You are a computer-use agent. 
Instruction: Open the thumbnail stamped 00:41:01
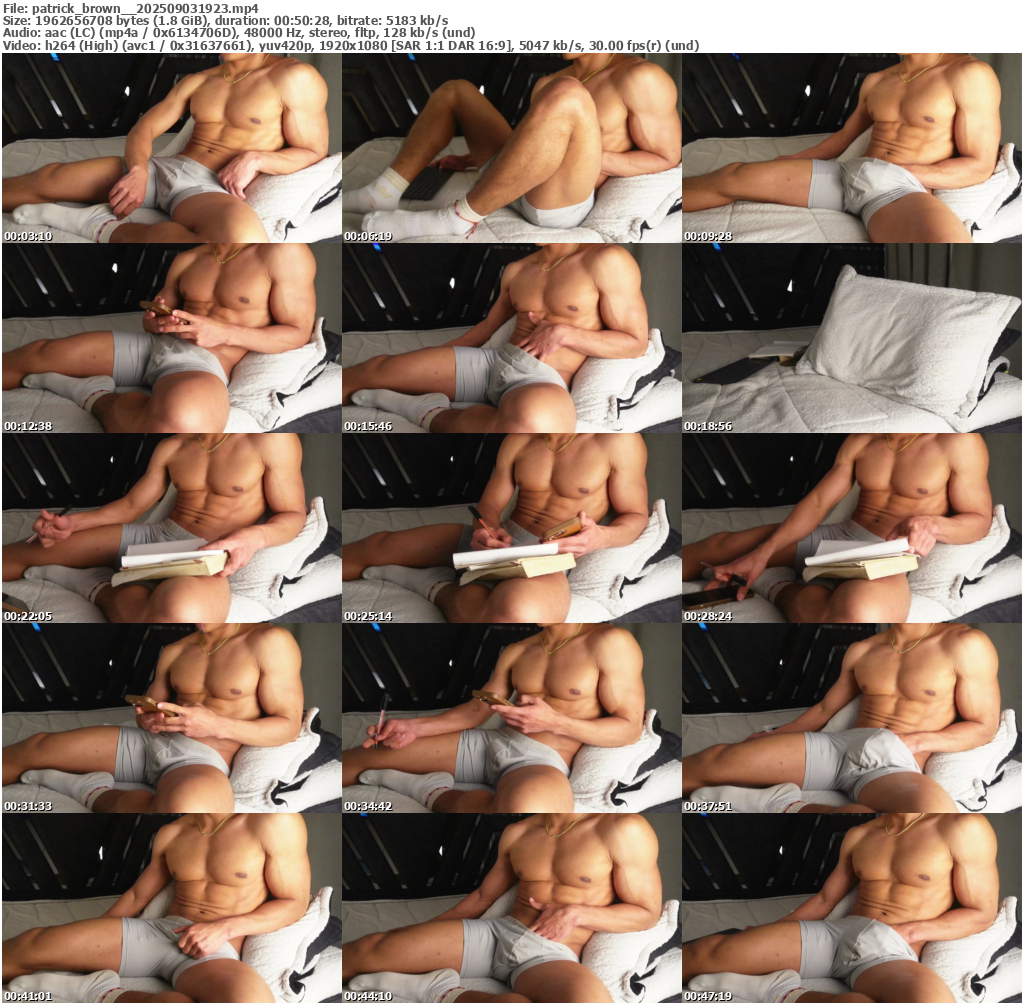point(172,908)
